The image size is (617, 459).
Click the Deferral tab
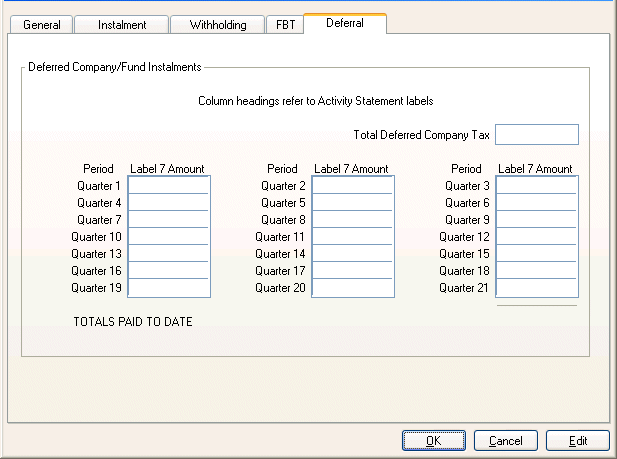point(345,23)
